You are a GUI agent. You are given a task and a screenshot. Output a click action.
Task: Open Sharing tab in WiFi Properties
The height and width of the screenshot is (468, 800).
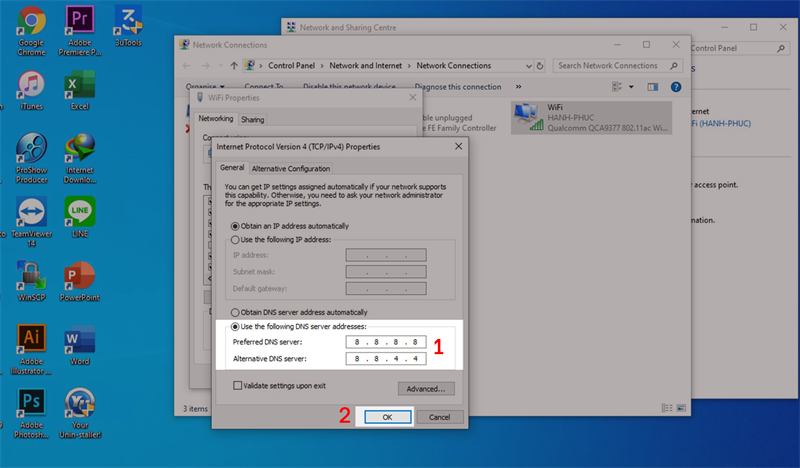[253, 119]
